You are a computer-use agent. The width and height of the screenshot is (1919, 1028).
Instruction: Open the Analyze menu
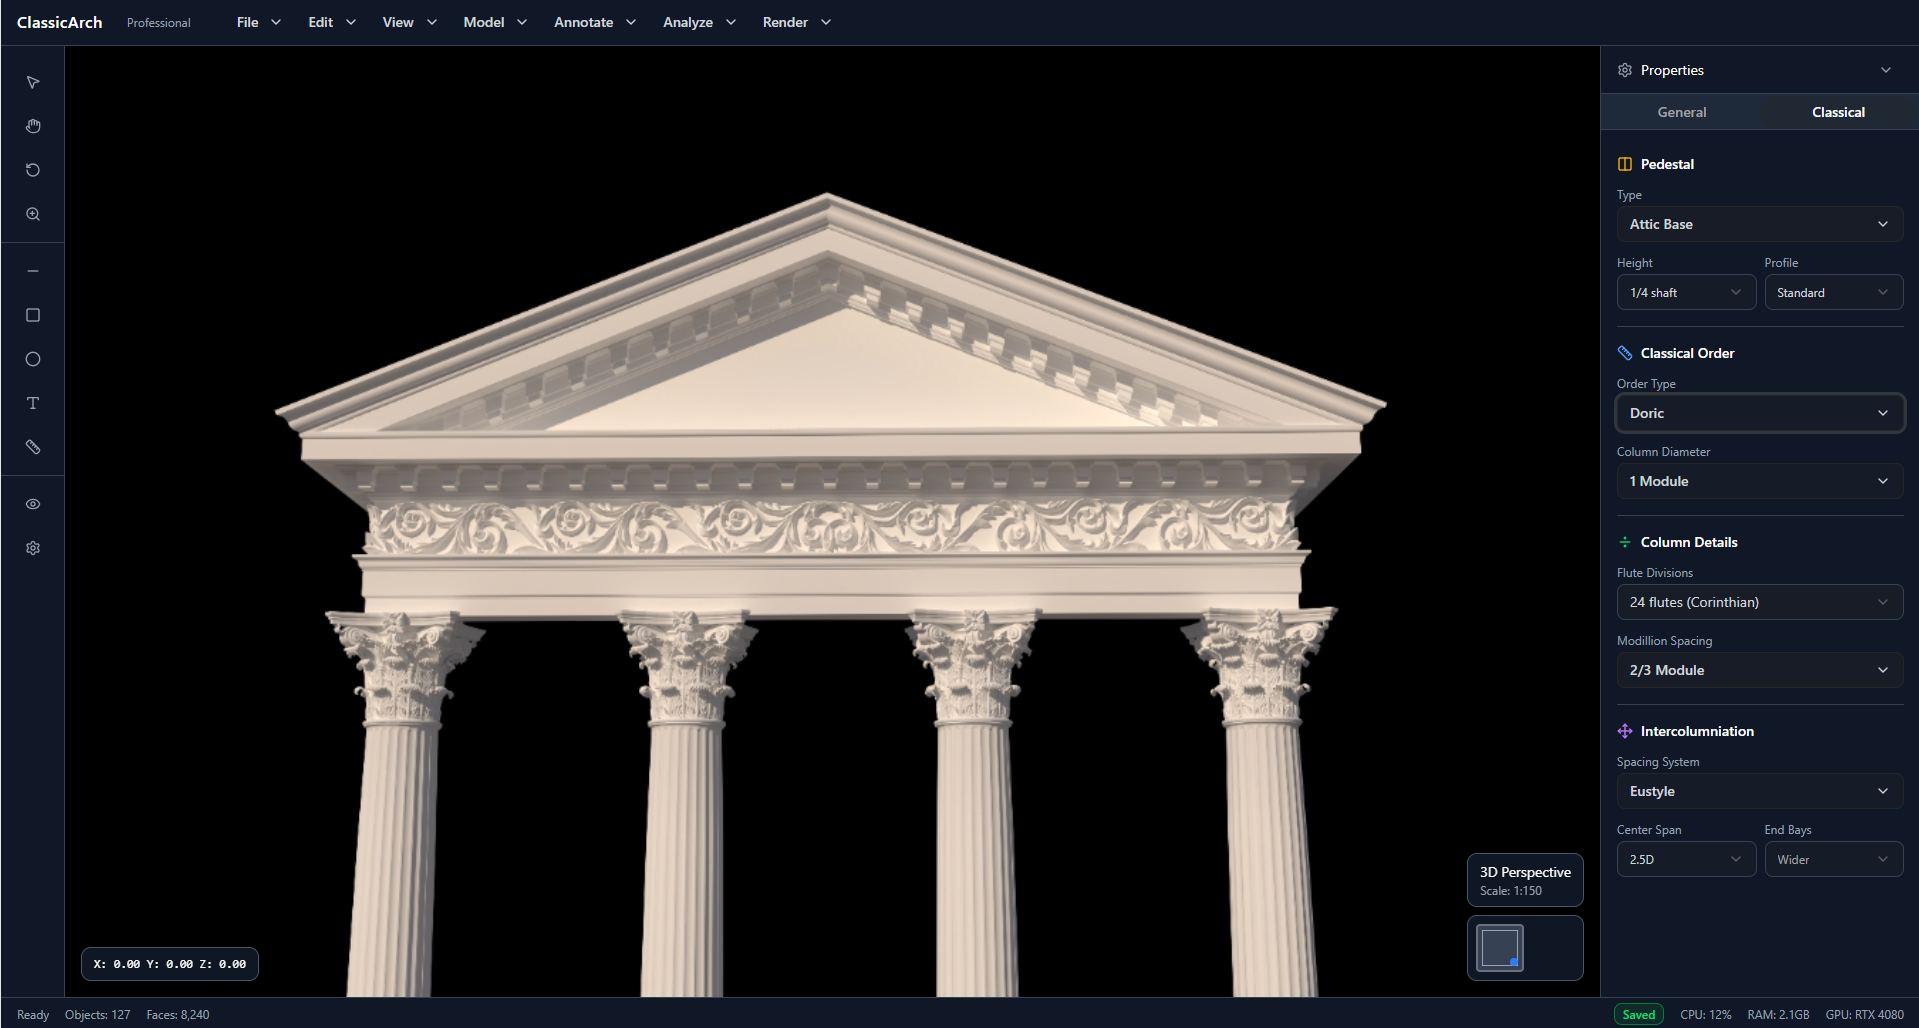[699, 22]
